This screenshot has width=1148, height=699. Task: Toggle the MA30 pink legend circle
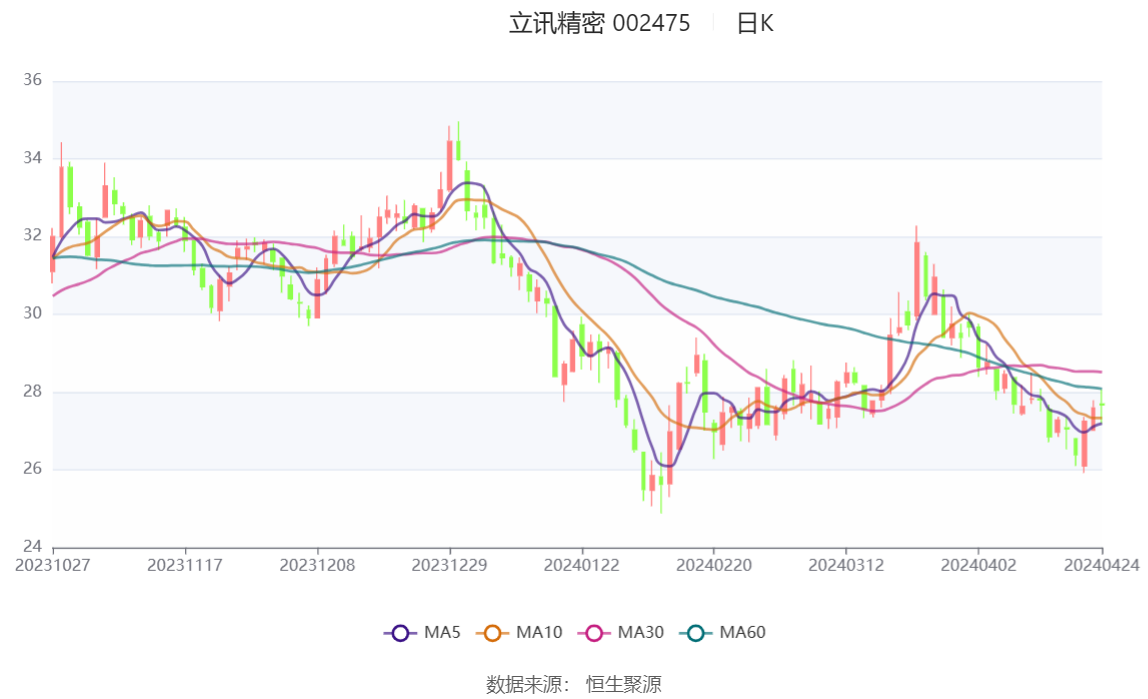(x=594, y=633)
